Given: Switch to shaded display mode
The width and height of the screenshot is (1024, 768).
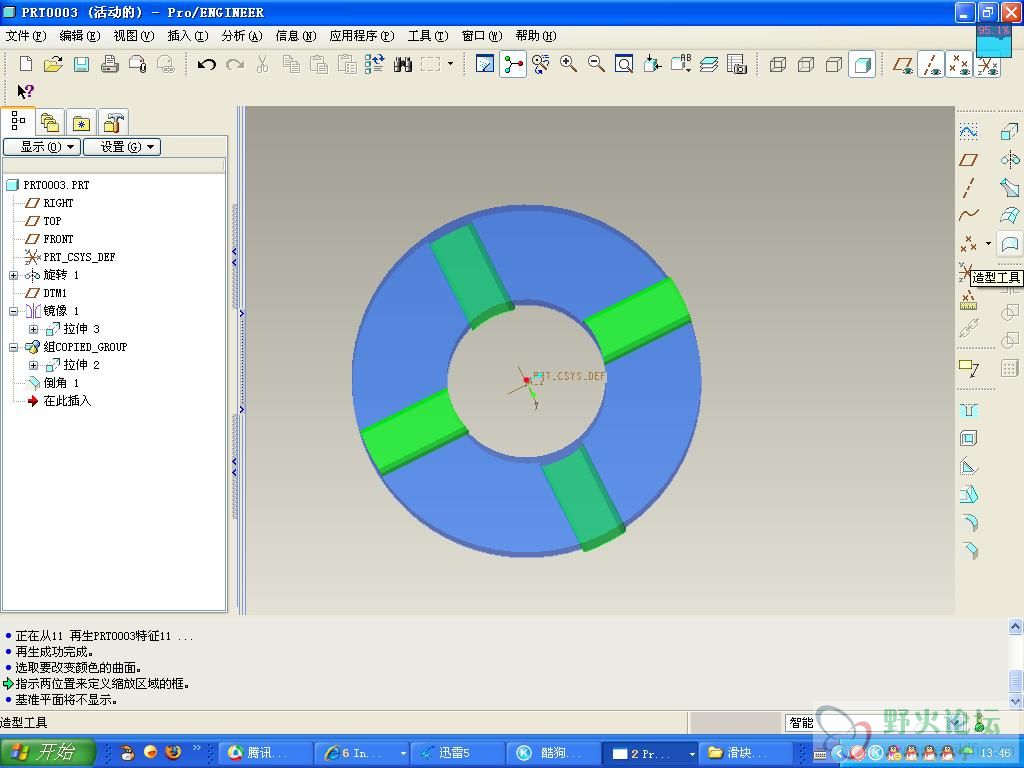Looking at the screenshot, I should (862, 64).
